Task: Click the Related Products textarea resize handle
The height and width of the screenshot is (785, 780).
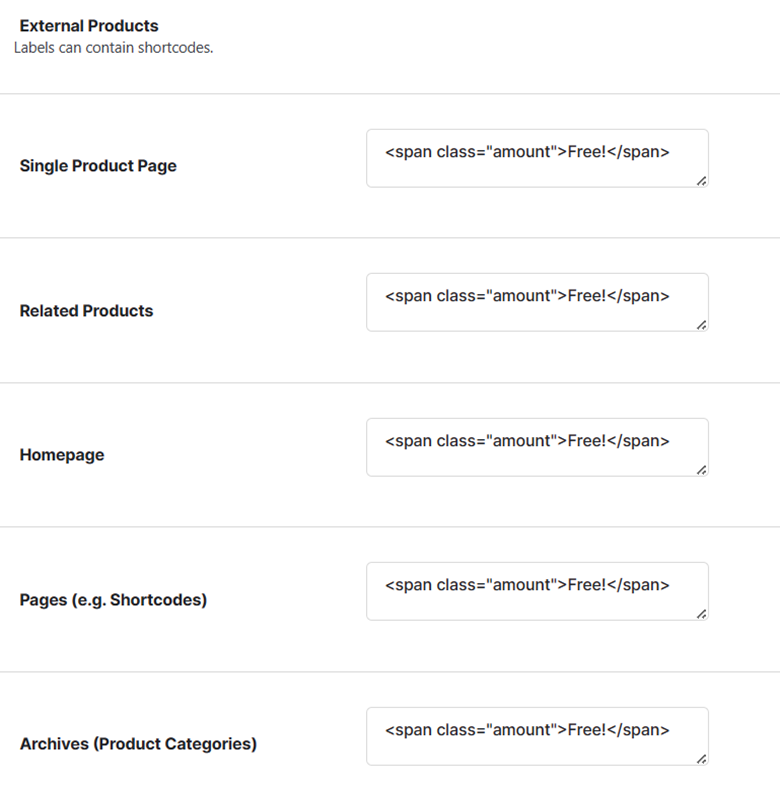Action: coord(701,325)
